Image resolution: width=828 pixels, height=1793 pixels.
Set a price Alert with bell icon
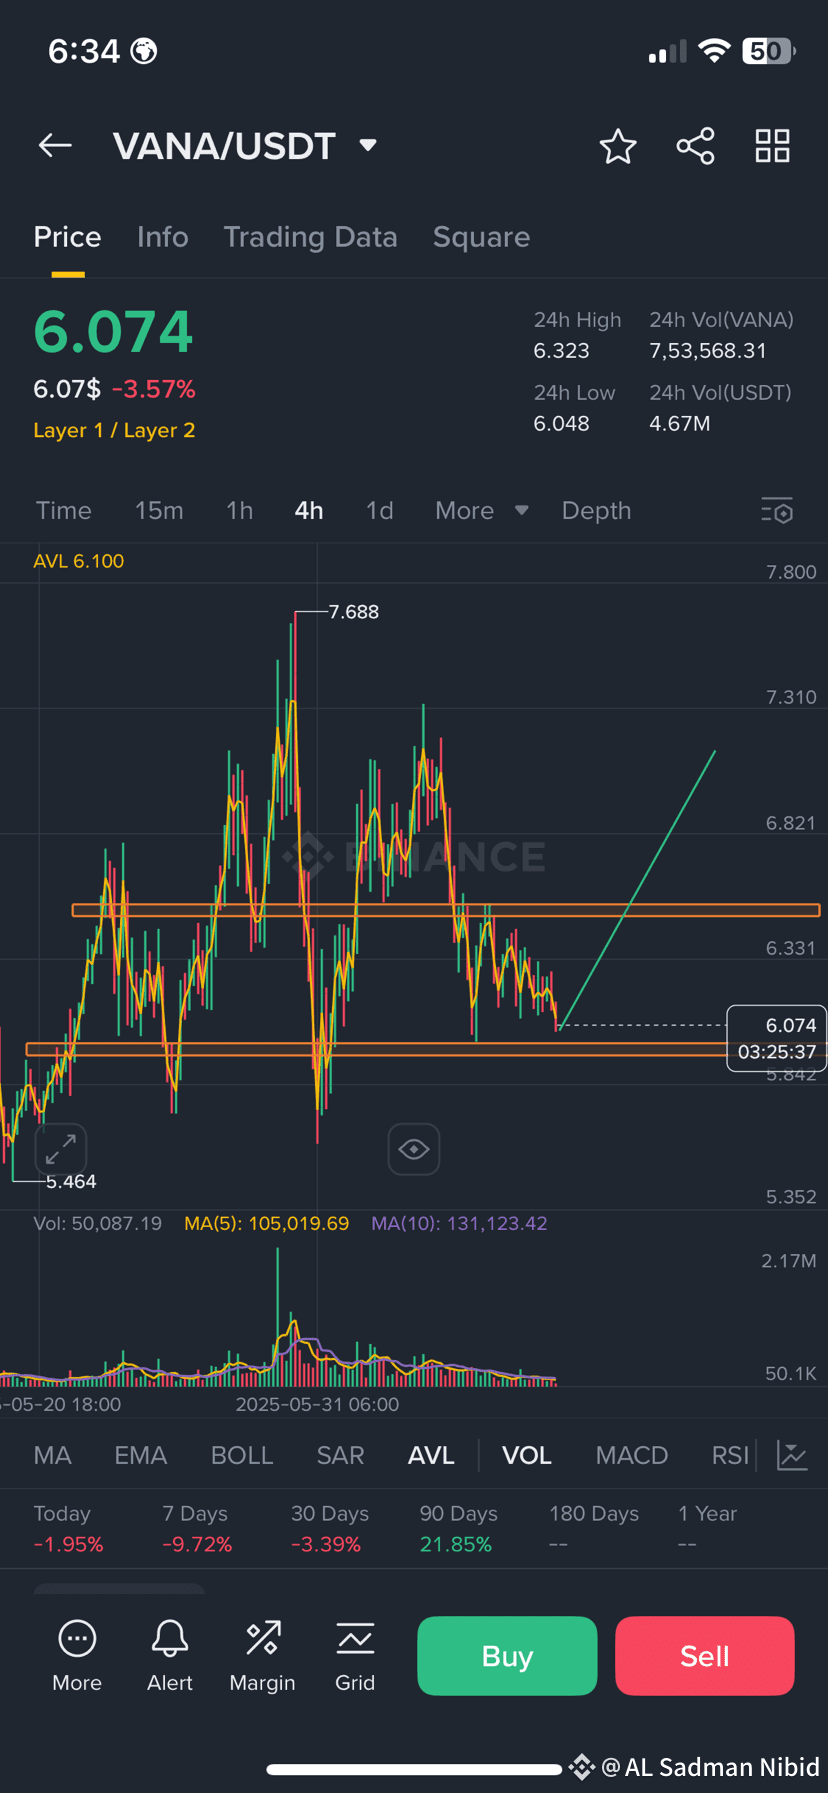coord(170,1656)
